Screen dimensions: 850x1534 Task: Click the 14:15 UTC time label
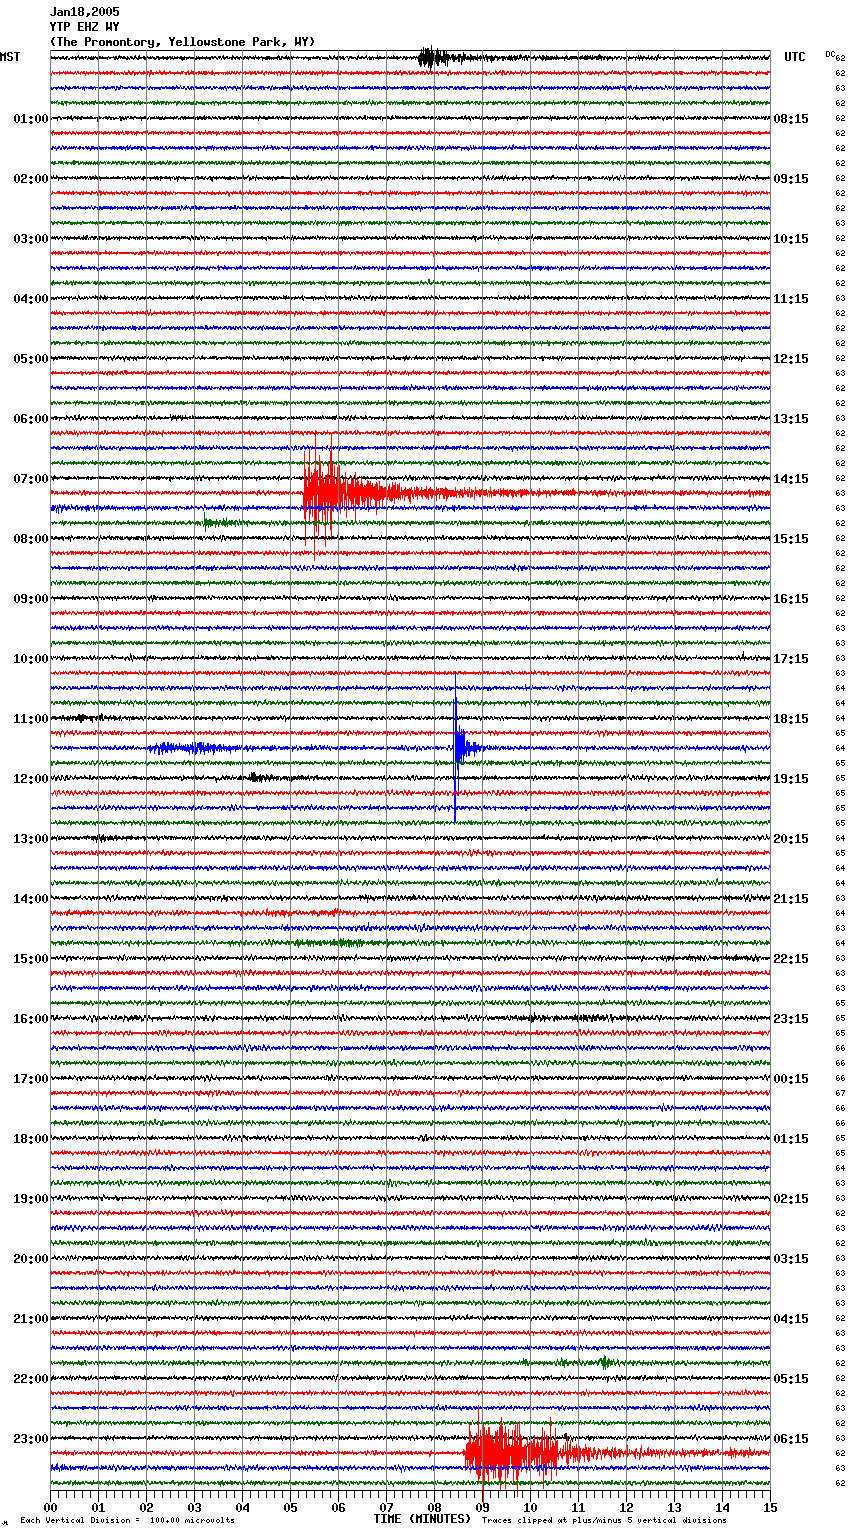click(x=791, y=479)
